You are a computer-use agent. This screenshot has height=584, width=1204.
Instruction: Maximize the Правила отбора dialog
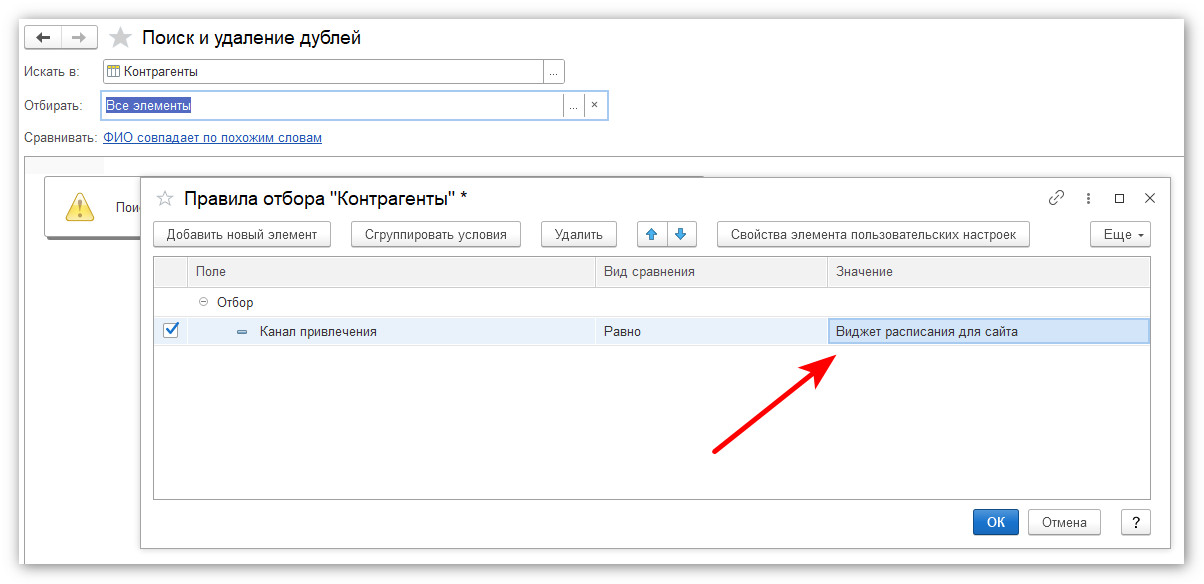pyautogui.click(x=1120, y=198)
